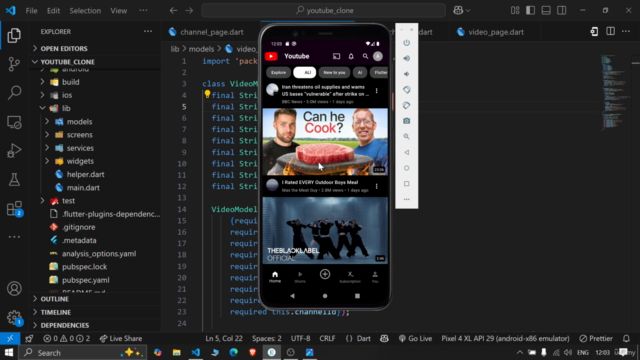The height and width of the screenshot is (360, 640).
Task: Select the Explore chip in Youtube app
Action: click(278, 73)
